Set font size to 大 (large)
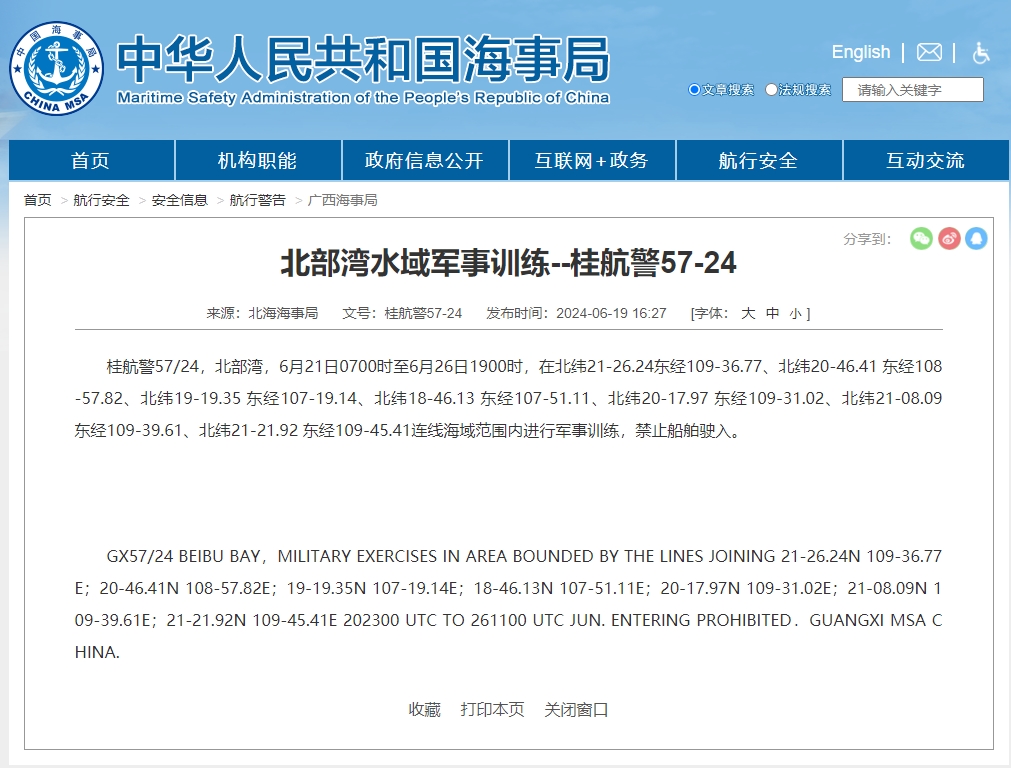1011x768 pixels. (747, 313)
